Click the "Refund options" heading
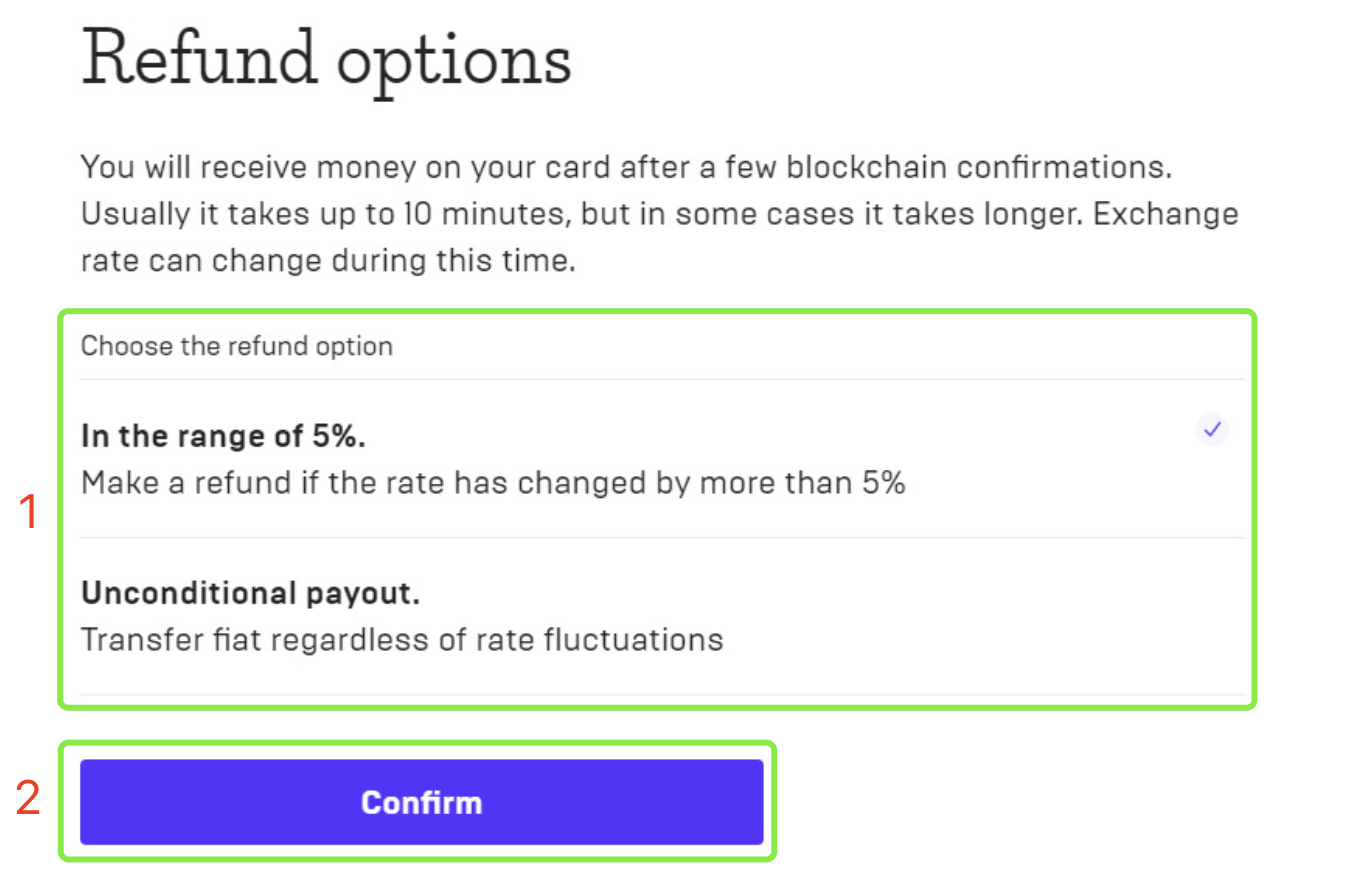This screenshot has height=888, width=1370. point(326,60)
